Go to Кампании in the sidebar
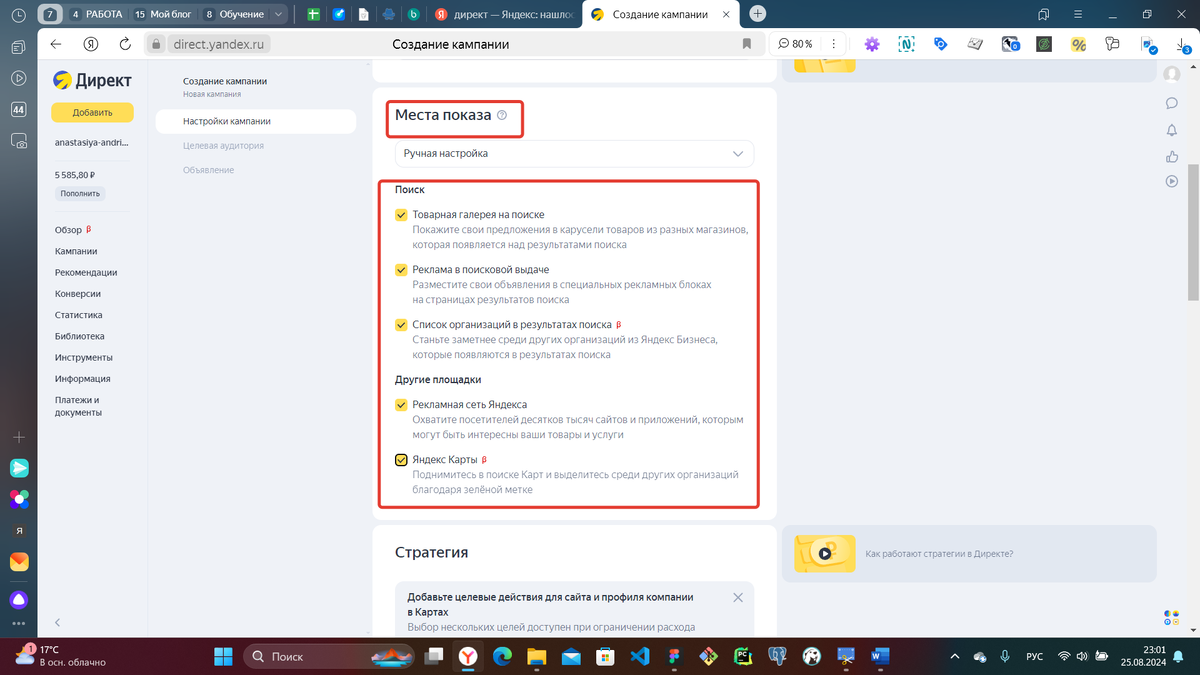Screen dimensions: 1200x675 (x=76, y=251)
